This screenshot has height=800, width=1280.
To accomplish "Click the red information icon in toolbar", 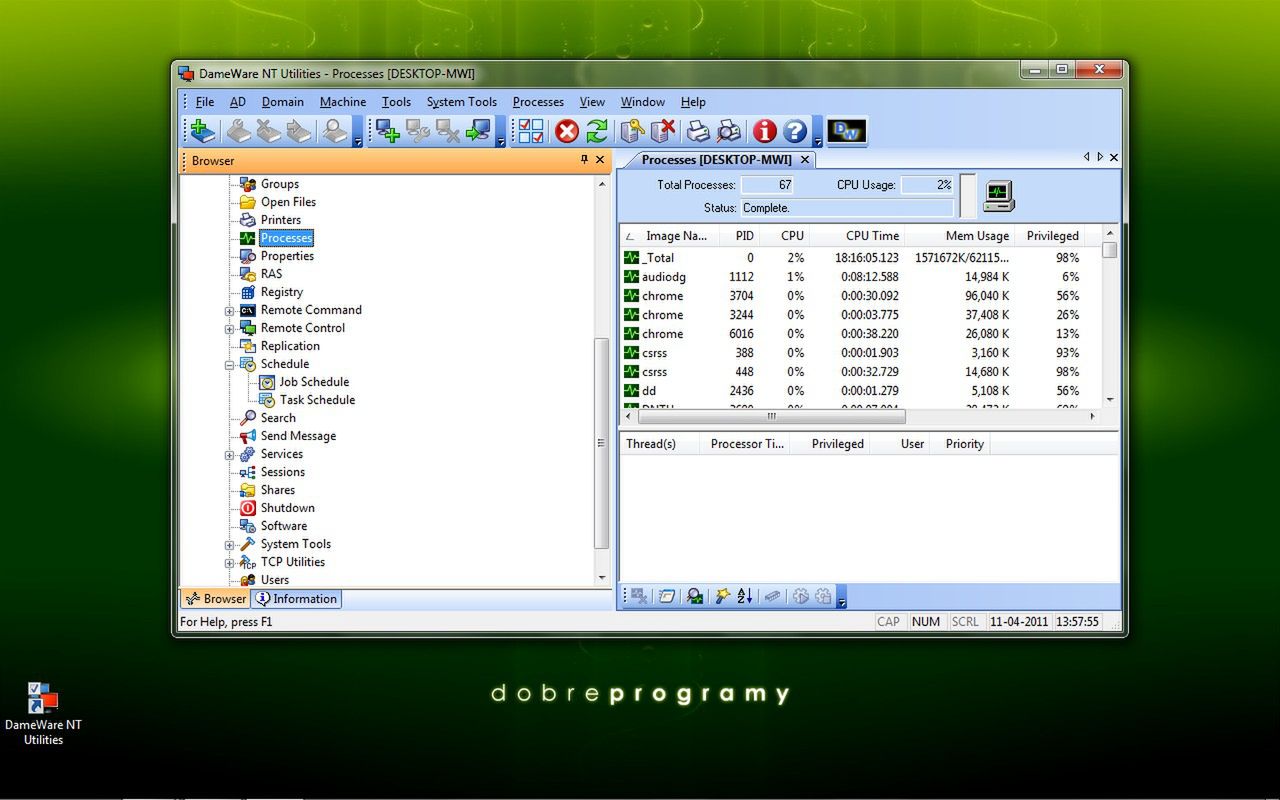I will tap(765, 131).
